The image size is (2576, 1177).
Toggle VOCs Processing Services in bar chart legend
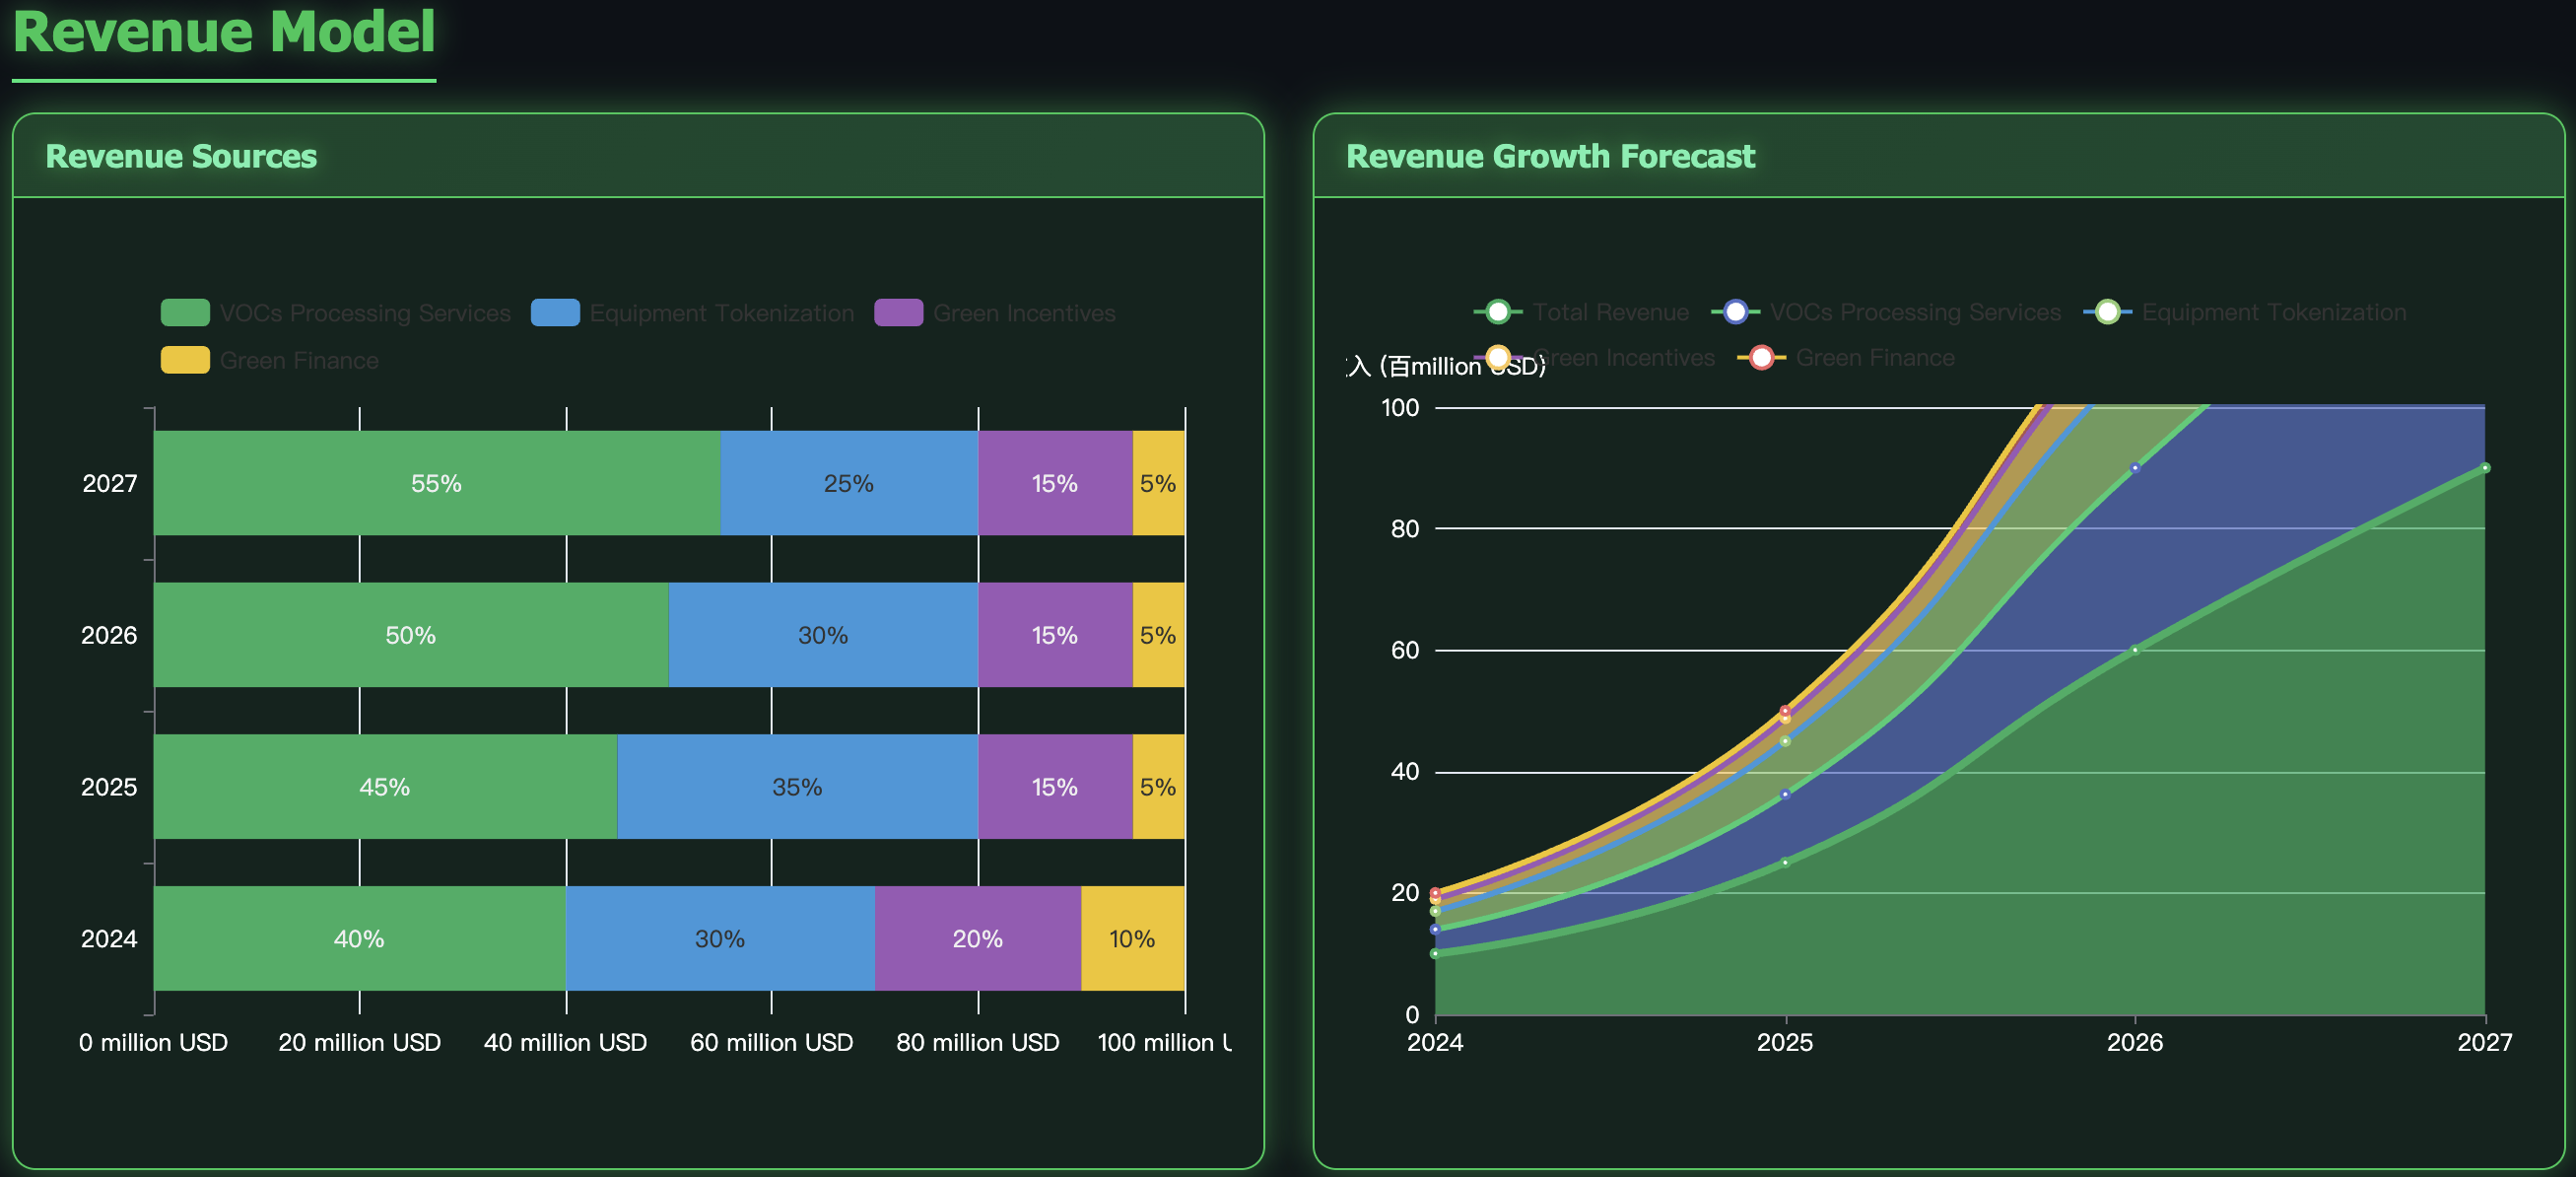[x=186, y=313]
